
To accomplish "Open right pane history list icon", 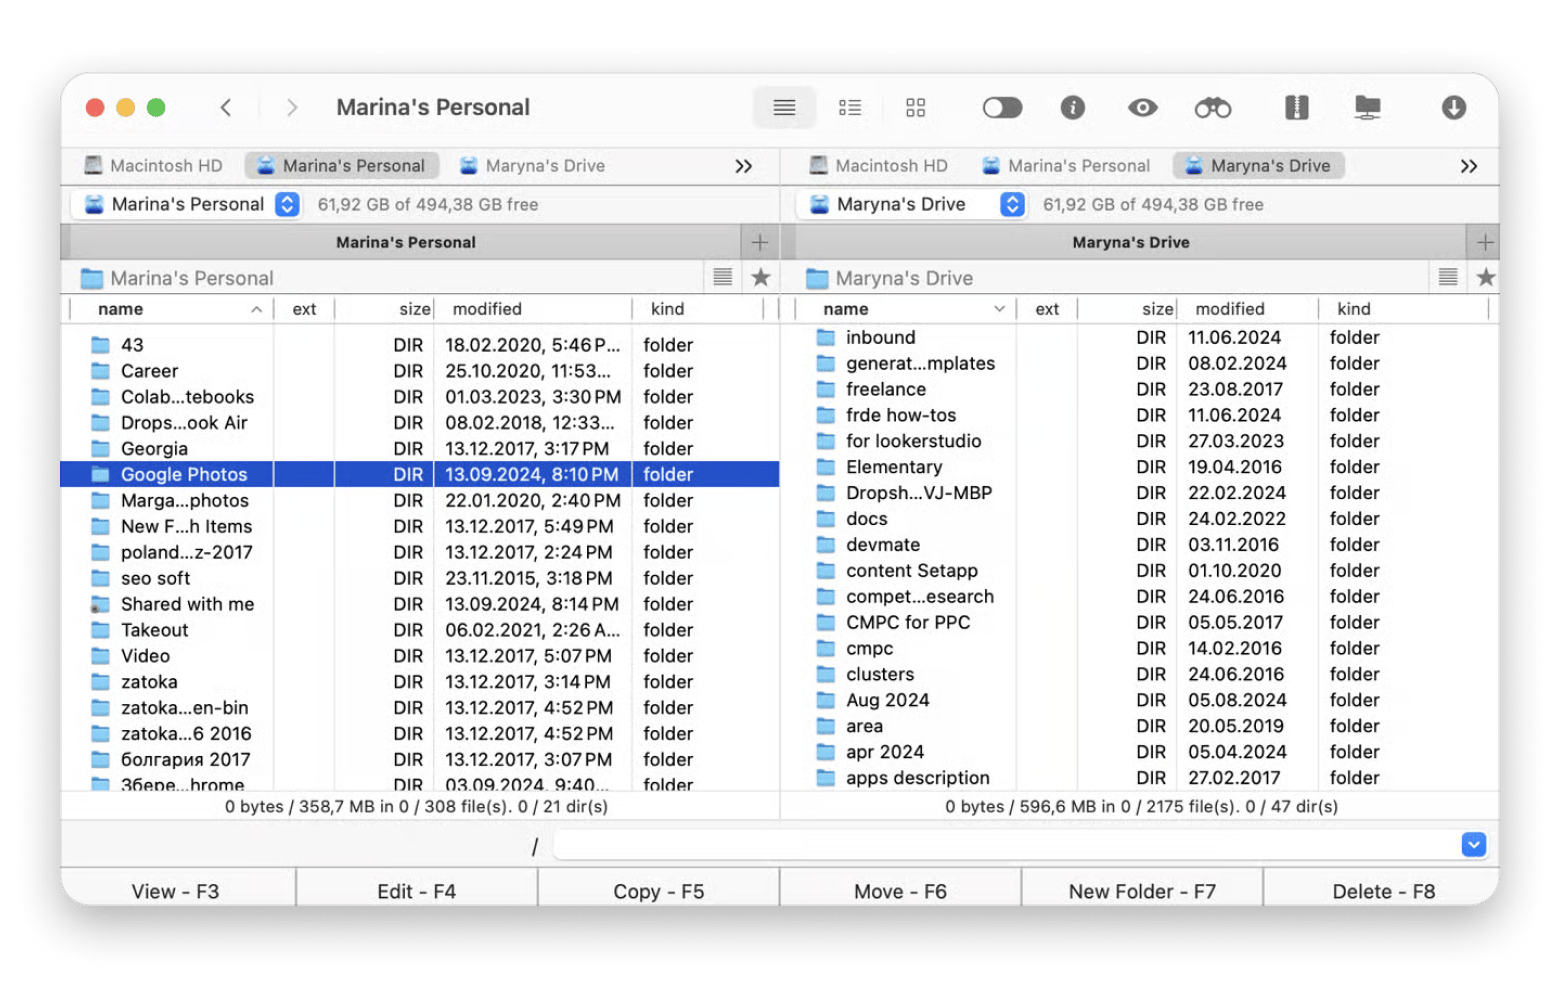I will [x=1447, y=278].
